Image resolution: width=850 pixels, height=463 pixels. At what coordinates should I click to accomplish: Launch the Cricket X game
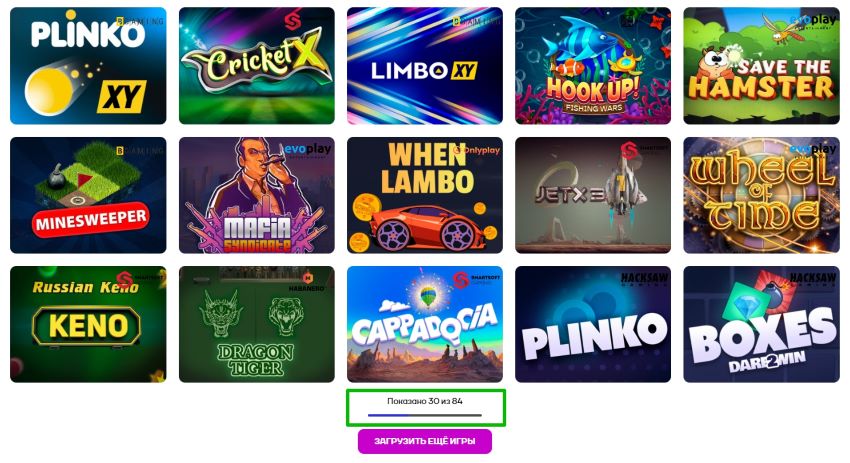257,66
